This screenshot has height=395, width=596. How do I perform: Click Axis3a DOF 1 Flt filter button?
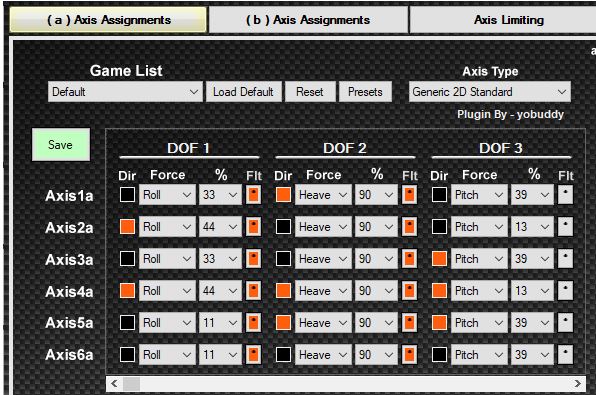(254, 259)
